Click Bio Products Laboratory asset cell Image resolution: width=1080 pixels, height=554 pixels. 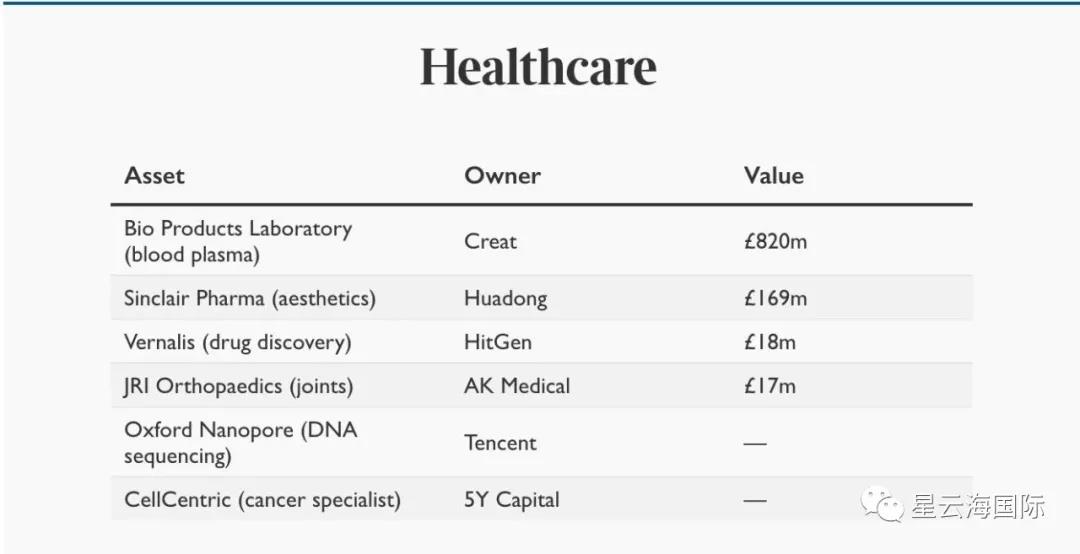237,241
